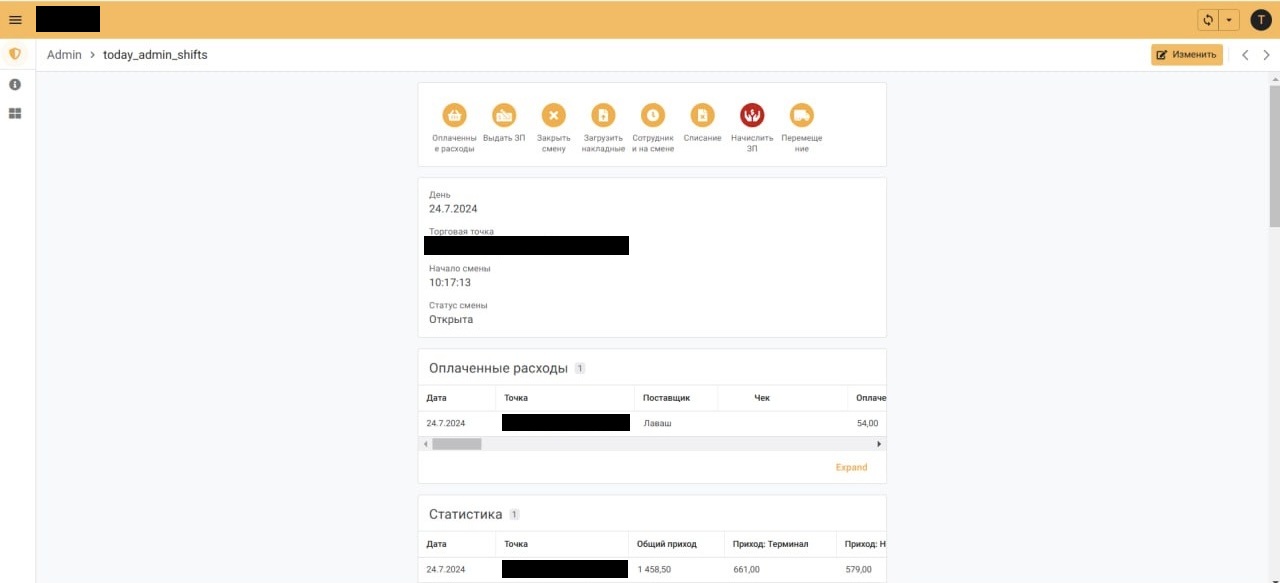Go to next record with right chevron

pos(1267,55)
